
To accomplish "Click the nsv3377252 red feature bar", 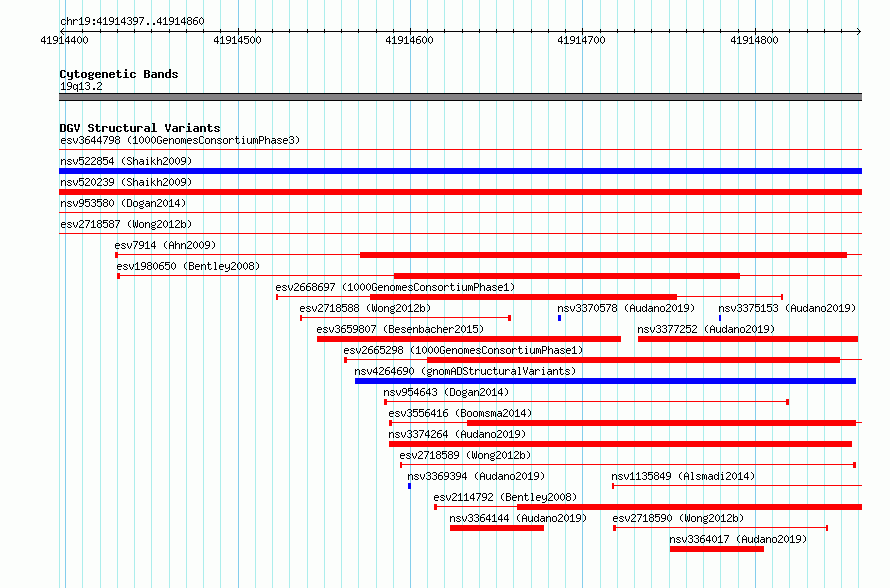I will 748,339.
